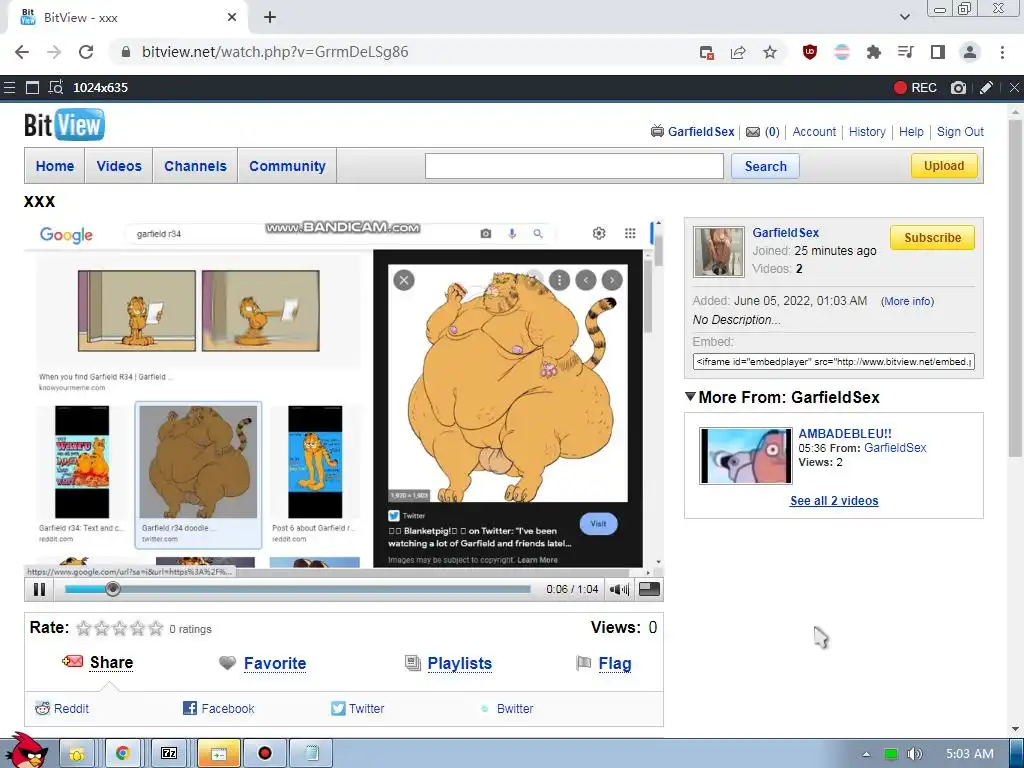Viewport: 1024px width, 768px height.
Task: Open the 7z app in taskbar
Action: [x=169, y=754]
